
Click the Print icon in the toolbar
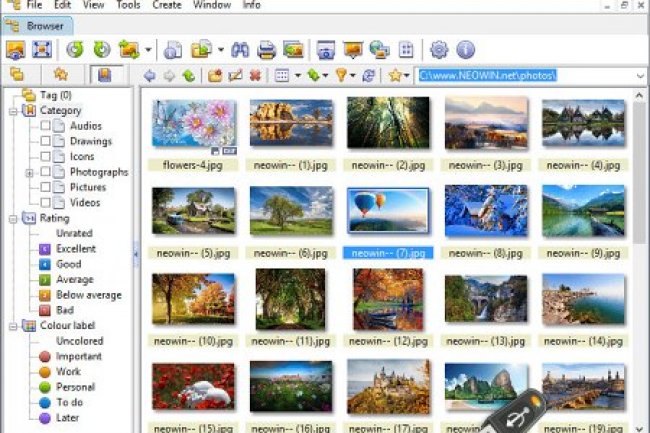tap(266, 49)
